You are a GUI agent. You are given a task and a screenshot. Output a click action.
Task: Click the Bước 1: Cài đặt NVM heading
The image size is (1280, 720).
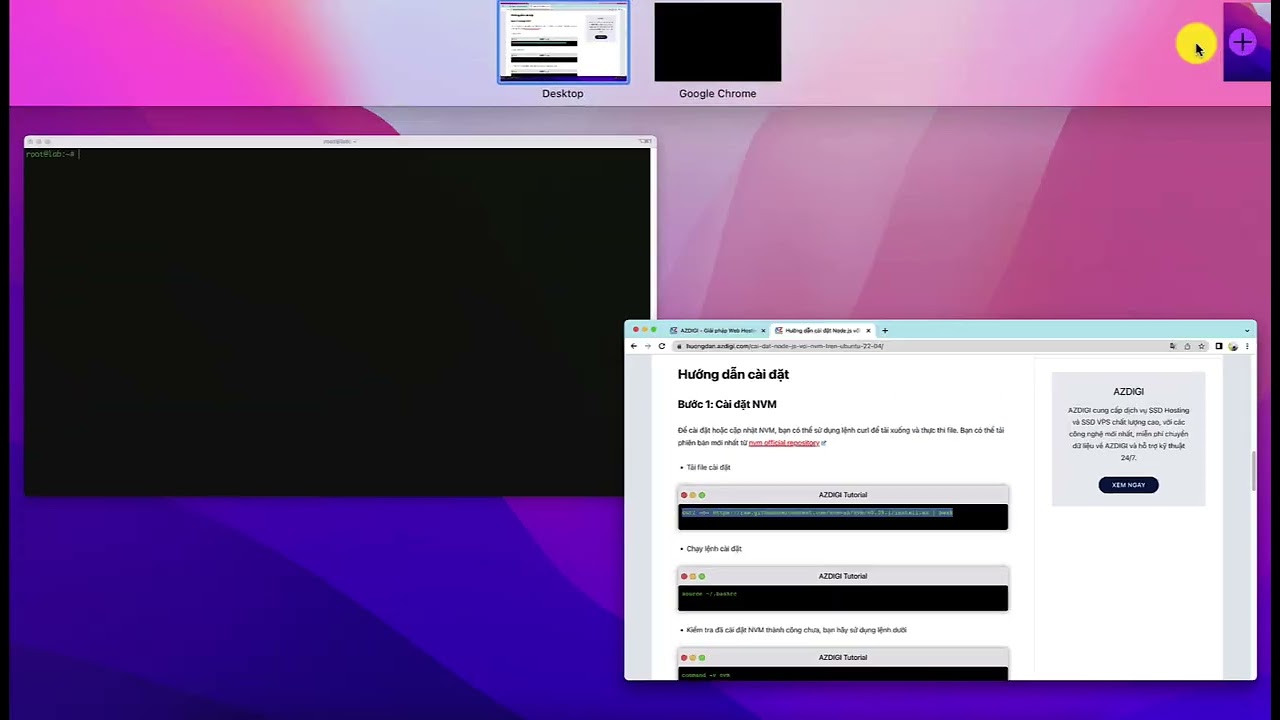(727, 404)
